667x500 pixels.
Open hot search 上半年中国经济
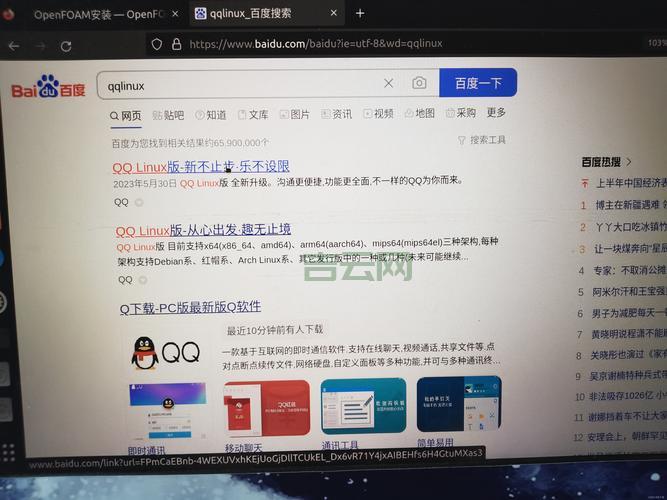coord(630,183)
